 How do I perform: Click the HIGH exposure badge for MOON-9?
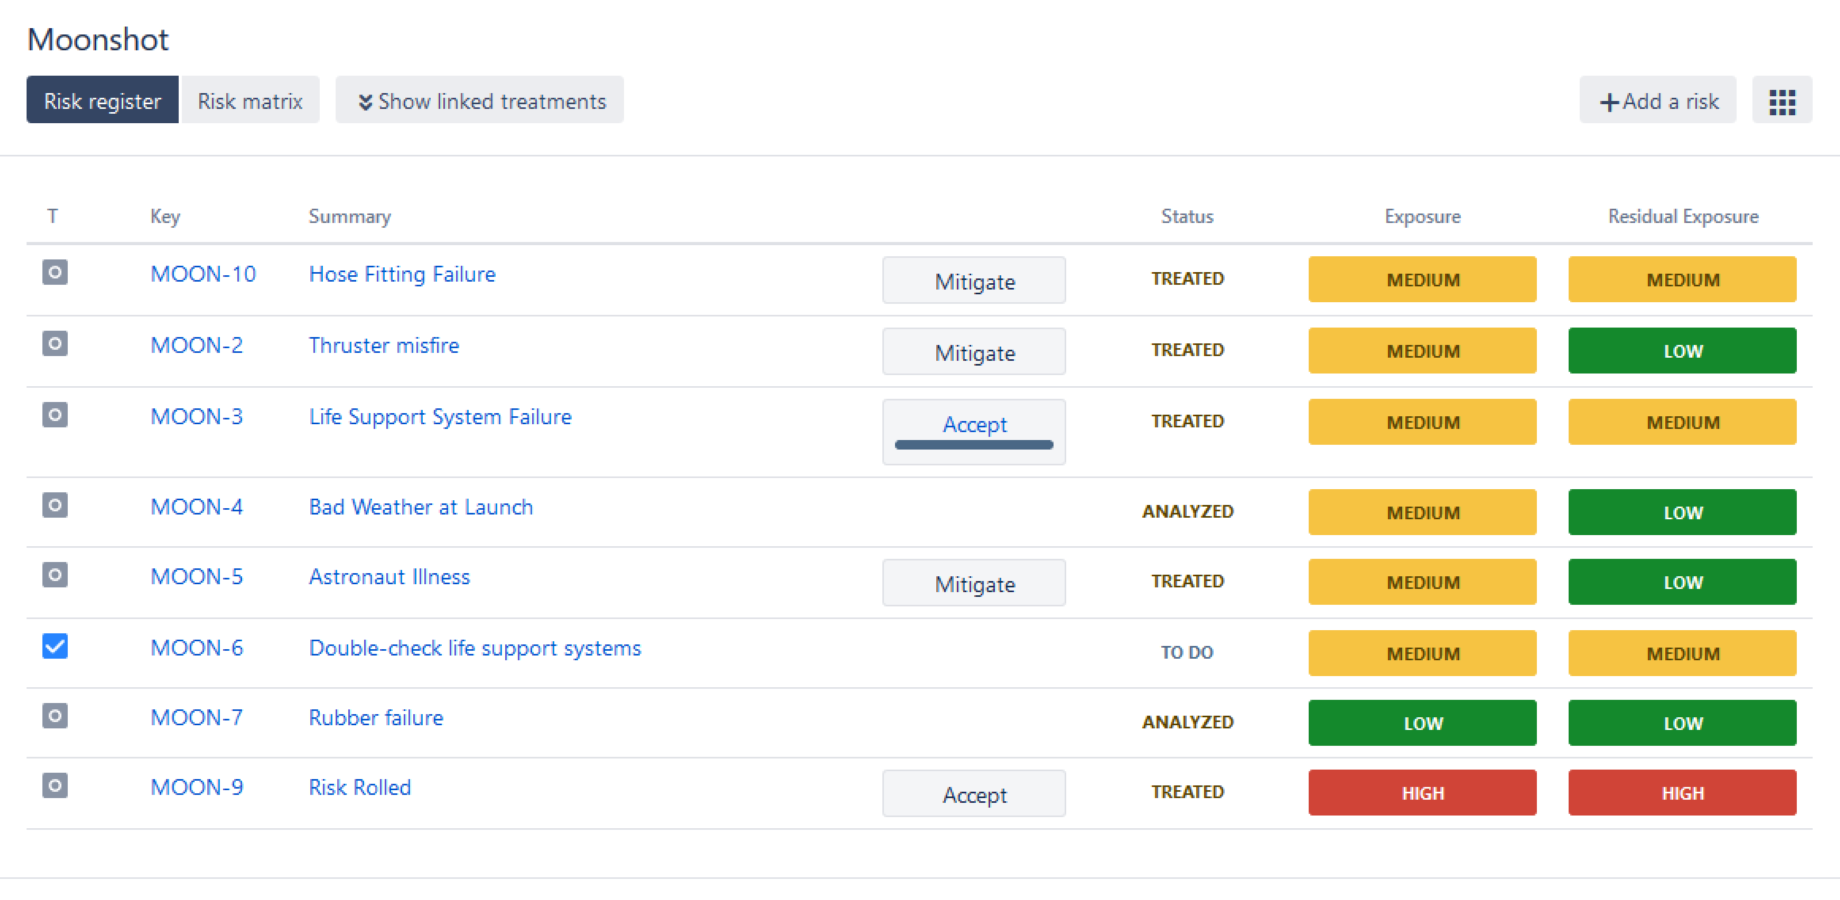tap(1422, 792)
